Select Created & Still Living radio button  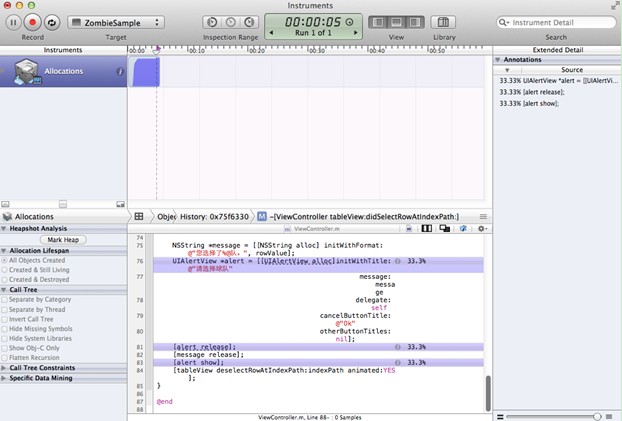point(4,270)
